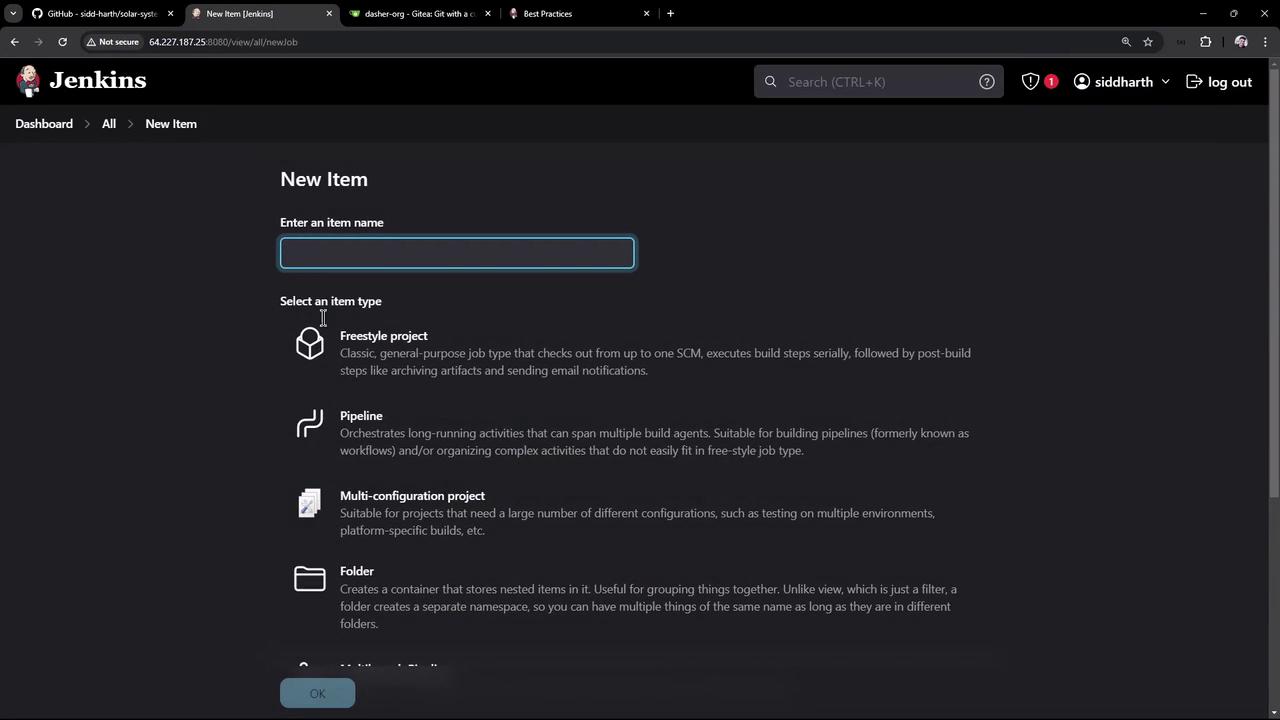Open the All view breadcrumb

coord(109,124)
